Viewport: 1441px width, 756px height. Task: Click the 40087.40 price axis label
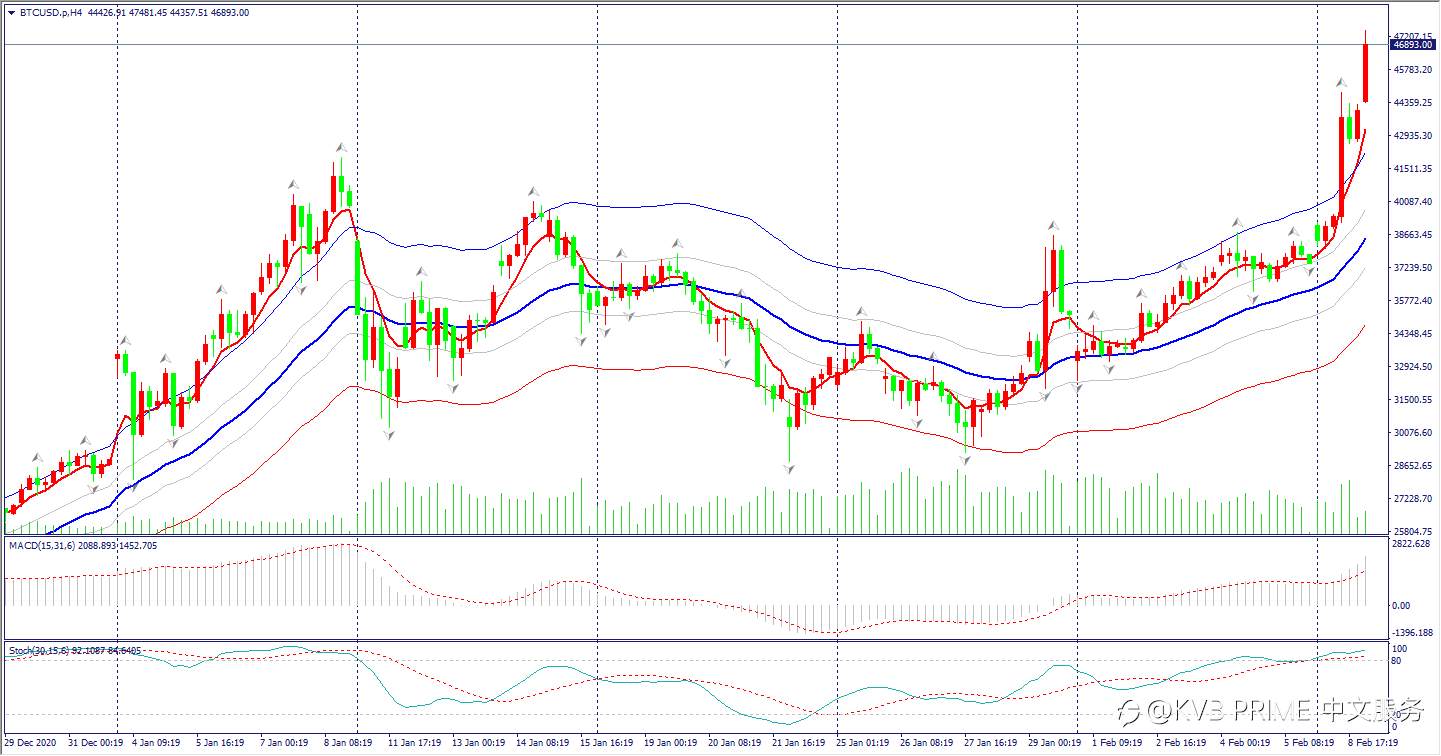[x=1414, y=201]
